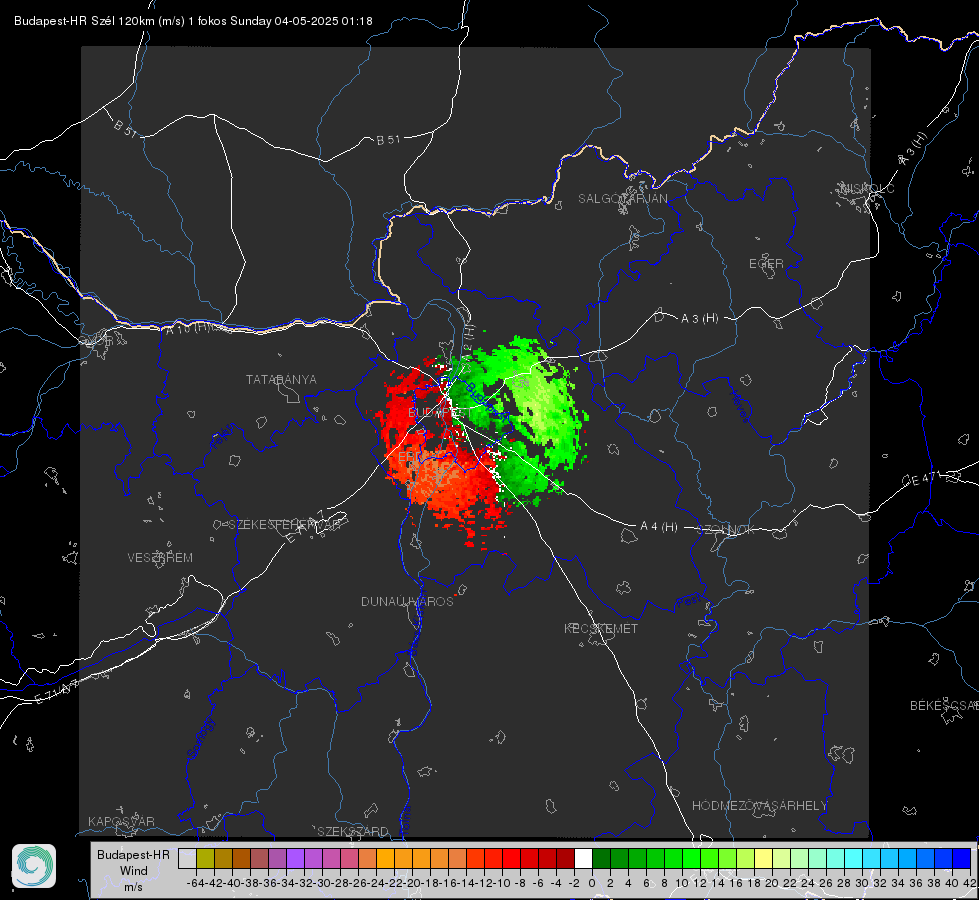Pick the light gray first legend swatch
The width and height of the screenshot is (979, 900).
point(187,858)
